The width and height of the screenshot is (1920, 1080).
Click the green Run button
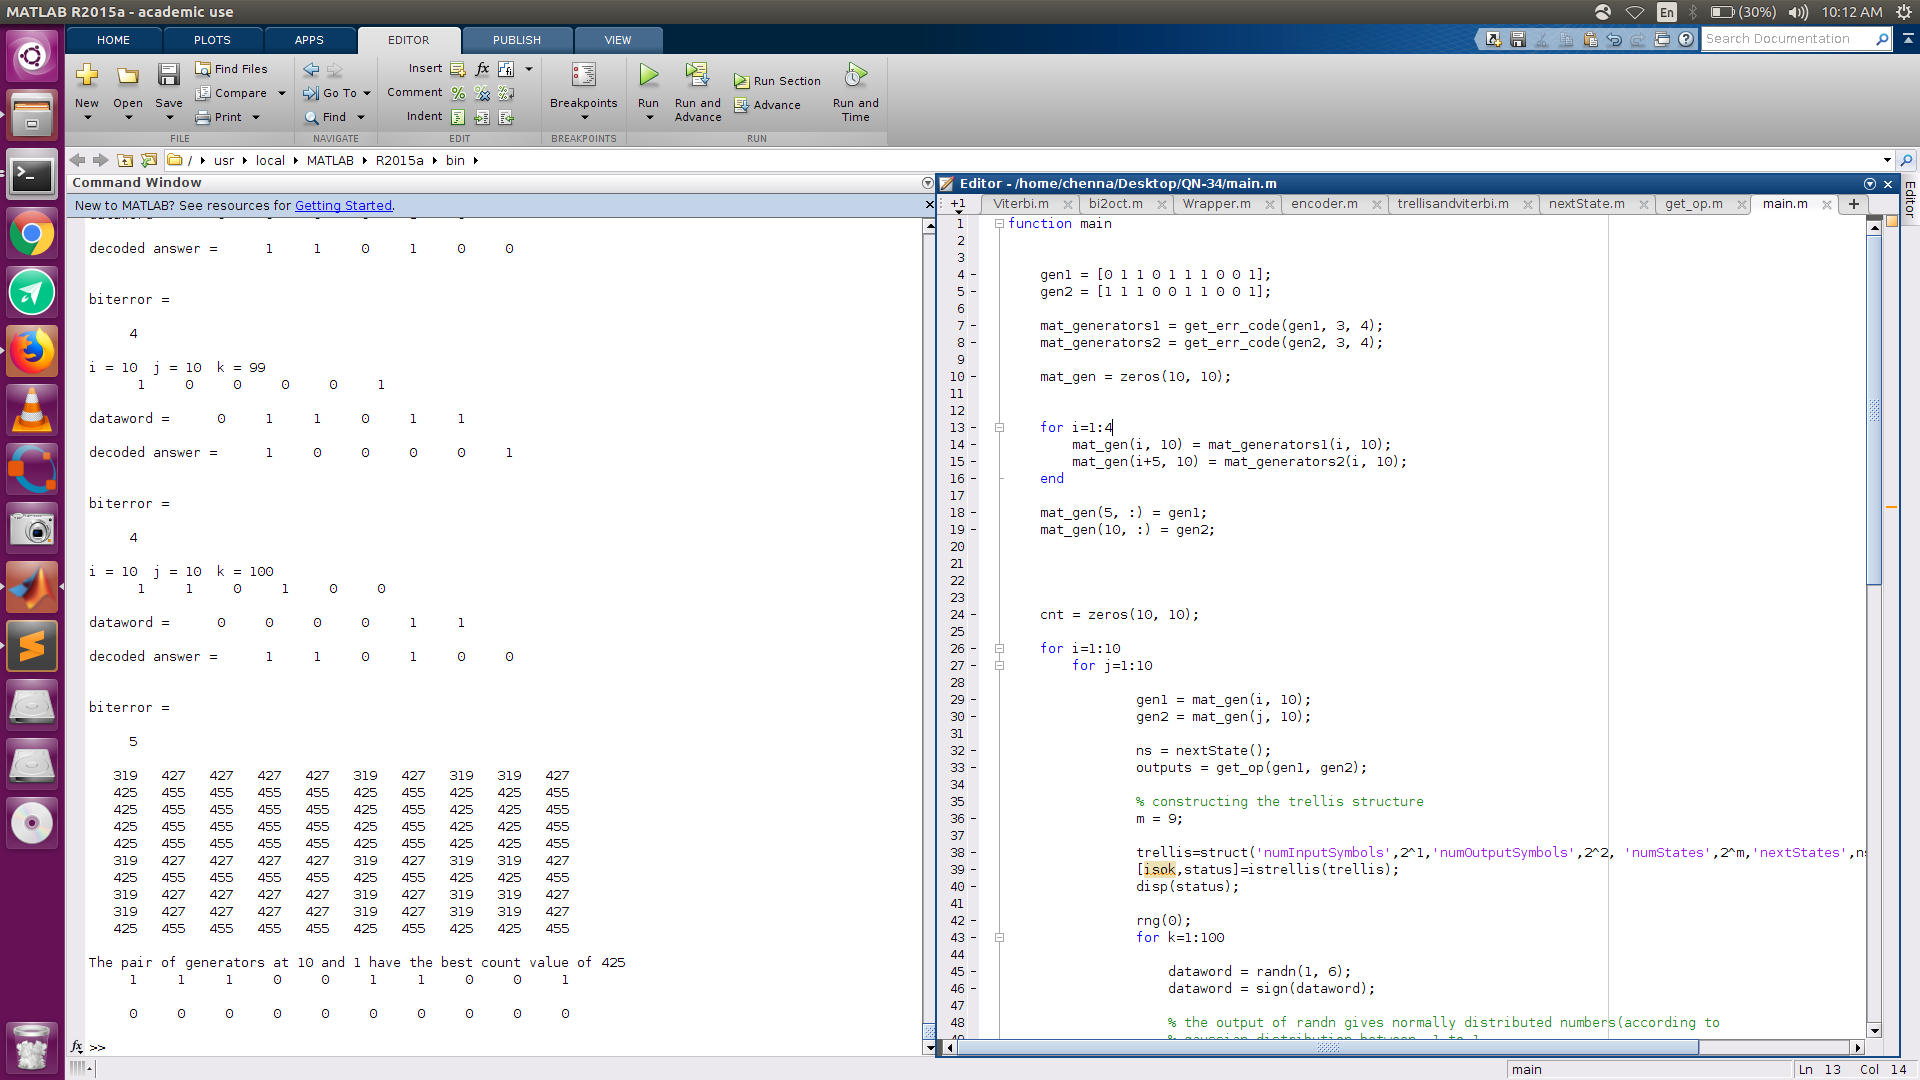pos(648,76)
